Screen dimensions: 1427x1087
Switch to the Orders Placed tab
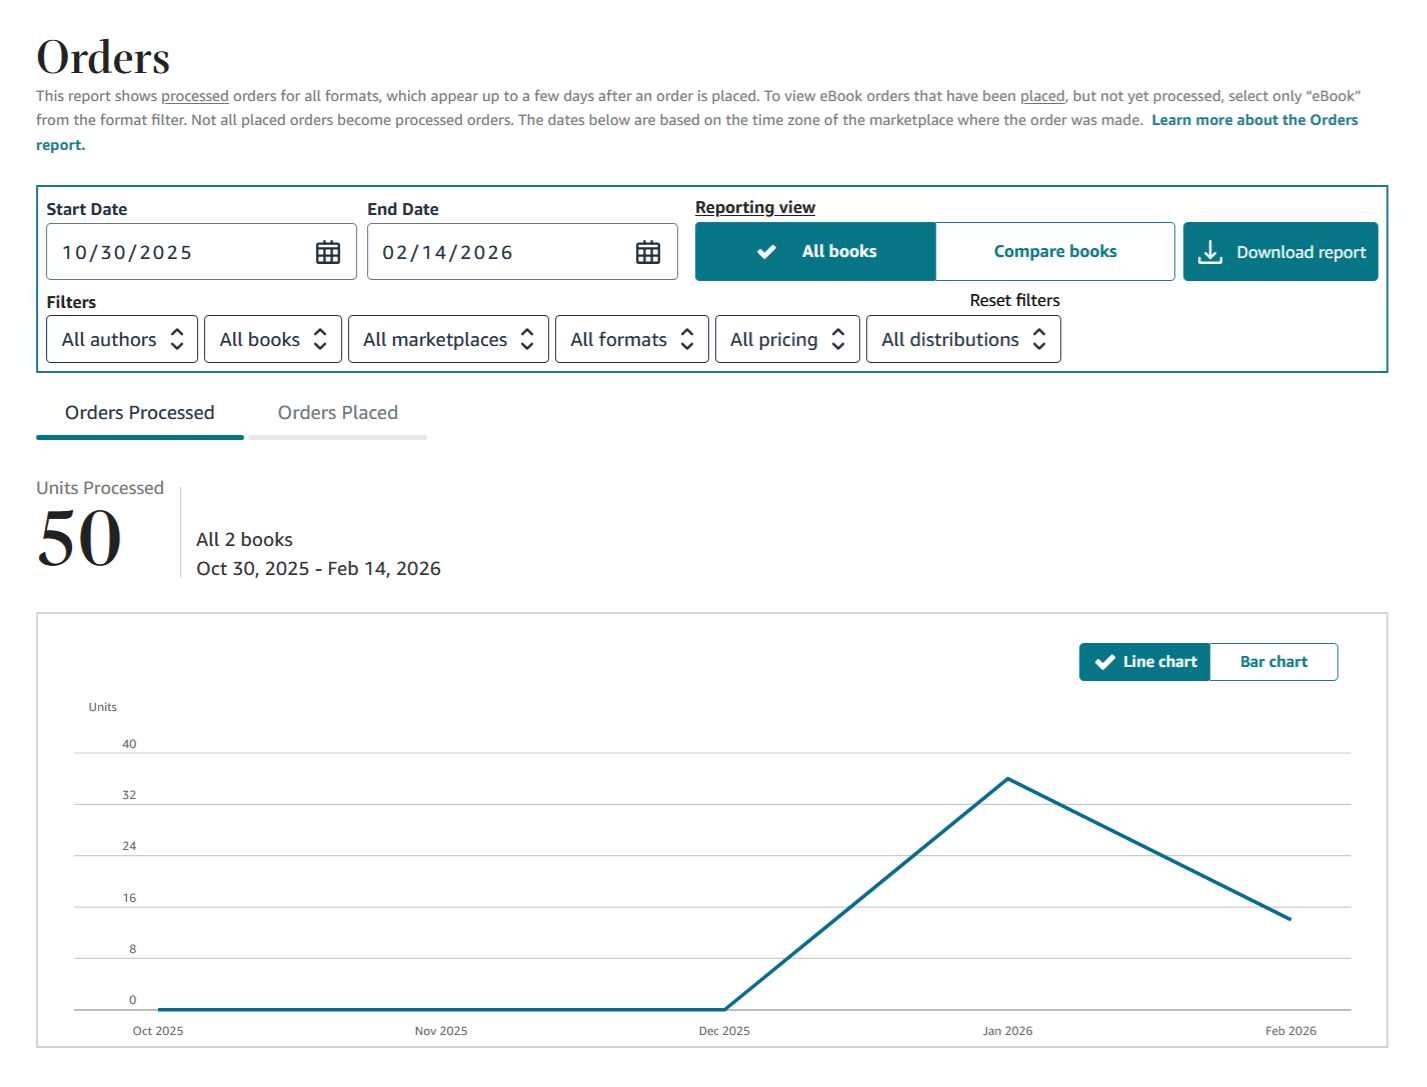click(338, 413)
